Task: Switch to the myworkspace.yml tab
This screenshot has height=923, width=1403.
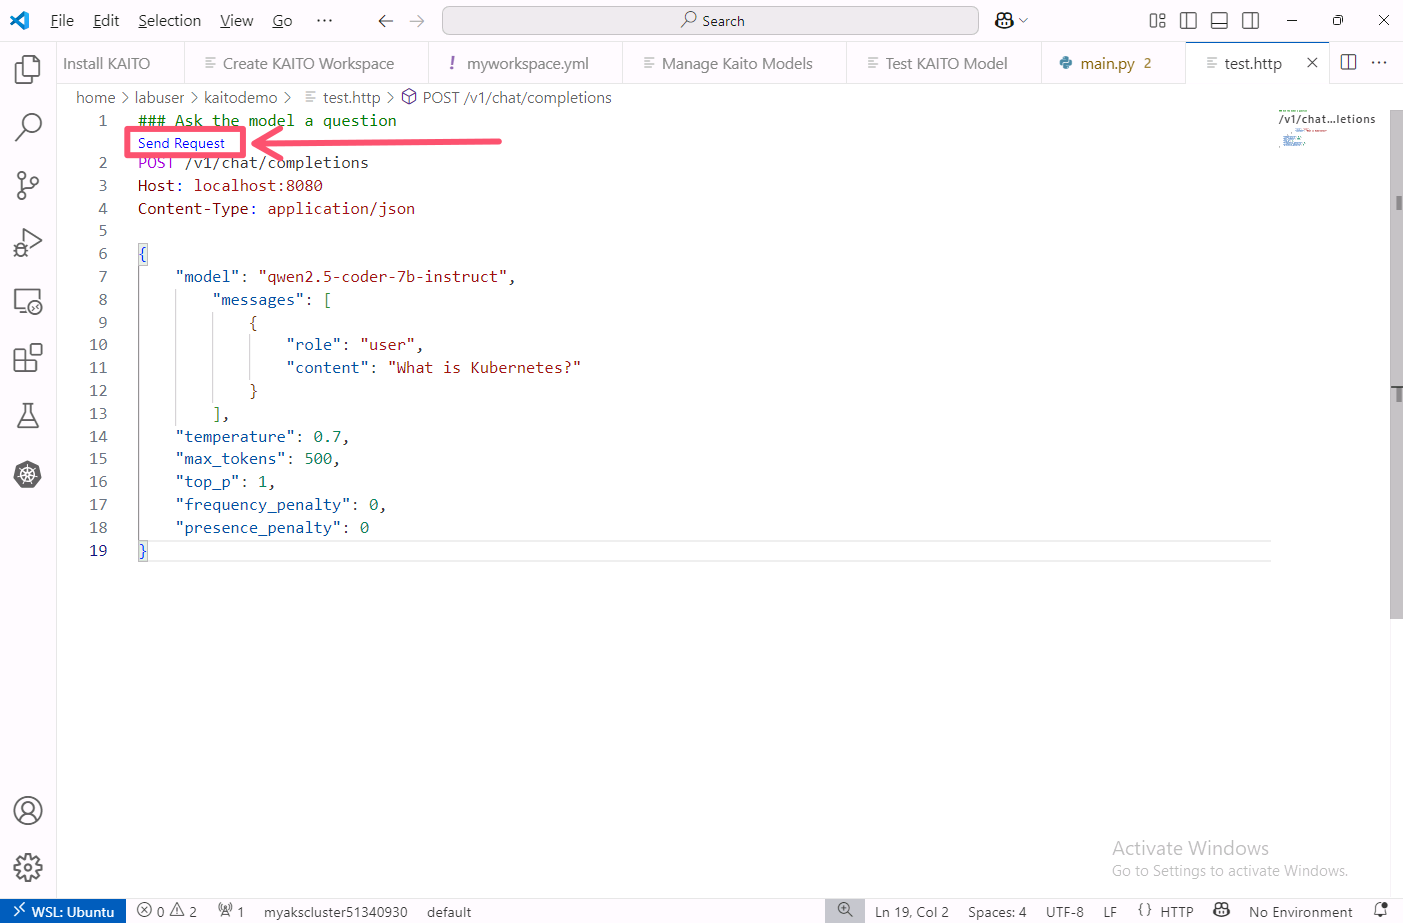Action: tap(527, 63)
